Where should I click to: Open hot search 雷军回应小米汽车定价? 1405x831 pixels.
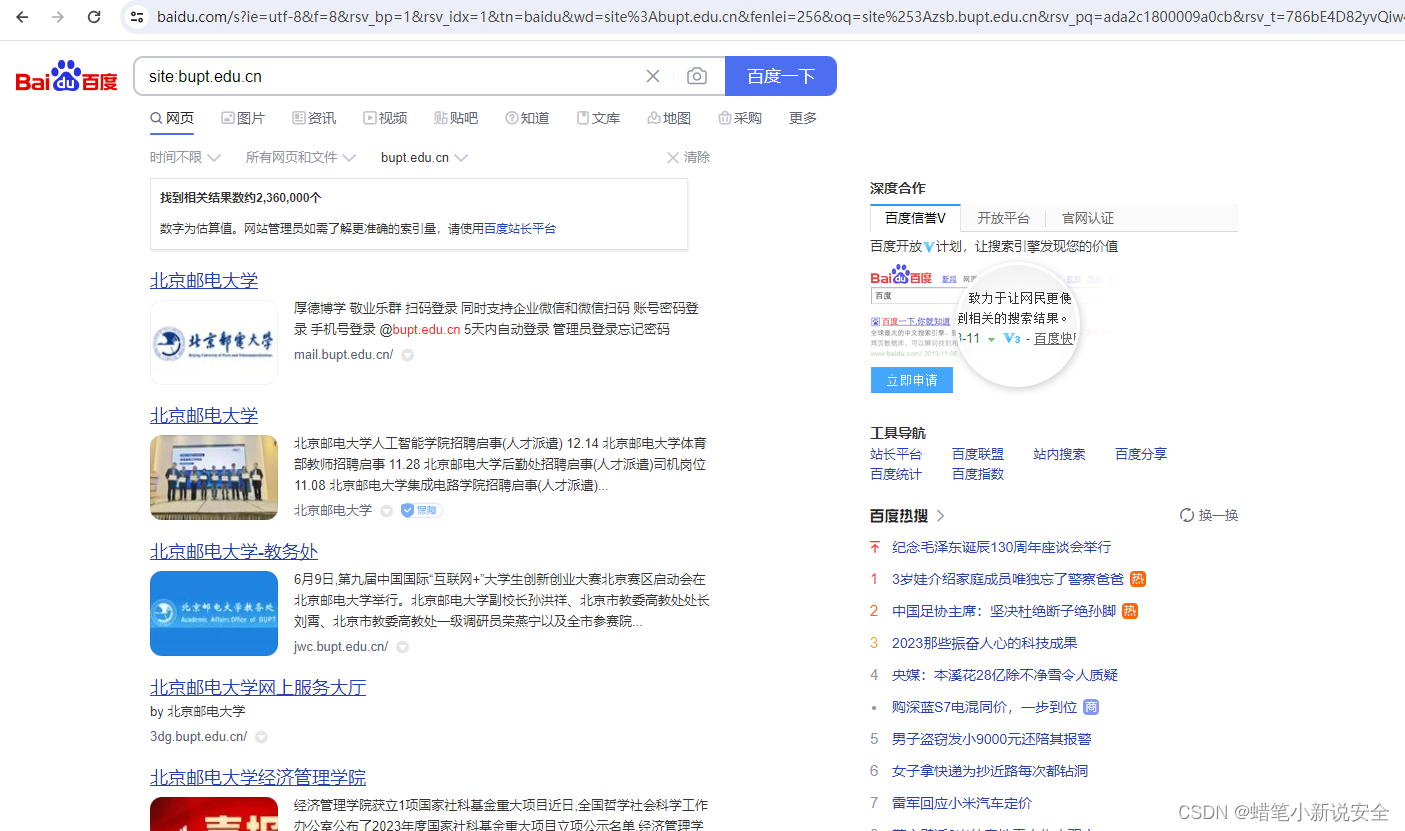point(962,803)
